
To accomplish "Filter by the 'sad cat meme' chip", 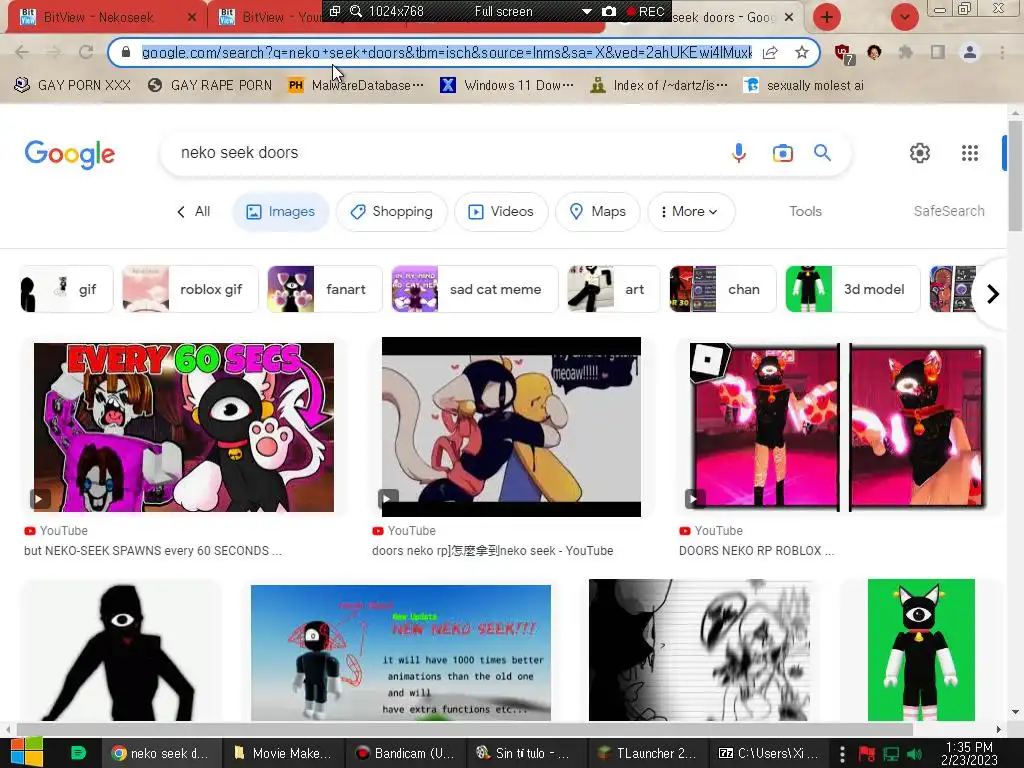I will pos(475,289).
